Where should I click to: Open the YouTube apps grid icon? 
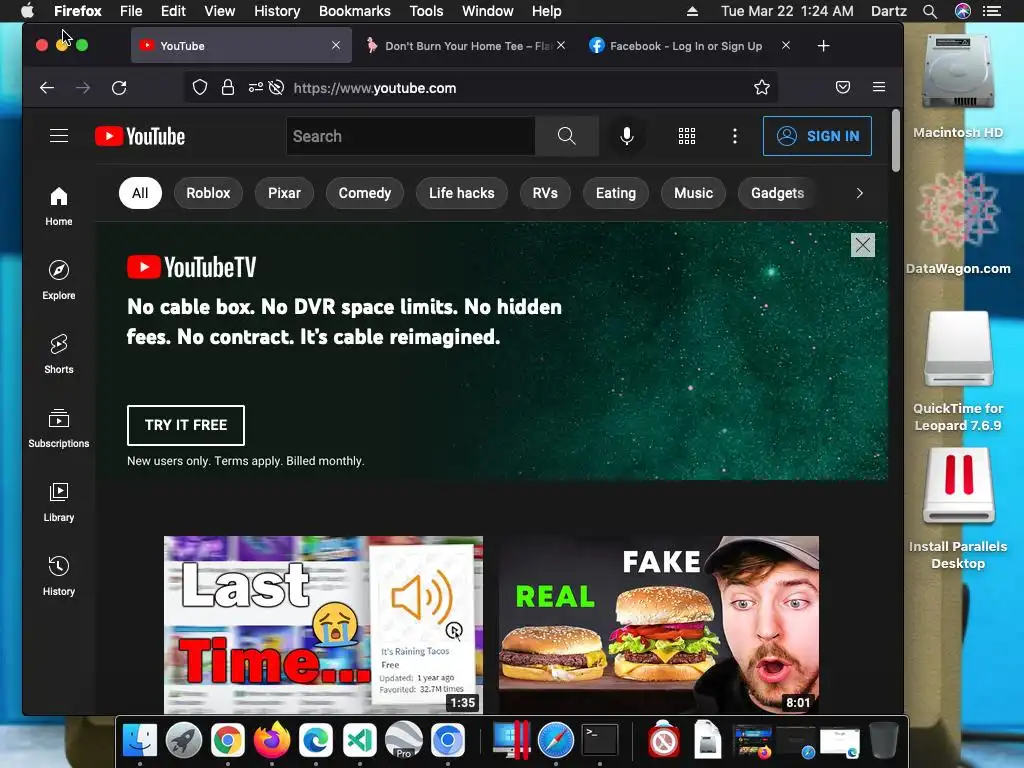[x=686, y=136]
